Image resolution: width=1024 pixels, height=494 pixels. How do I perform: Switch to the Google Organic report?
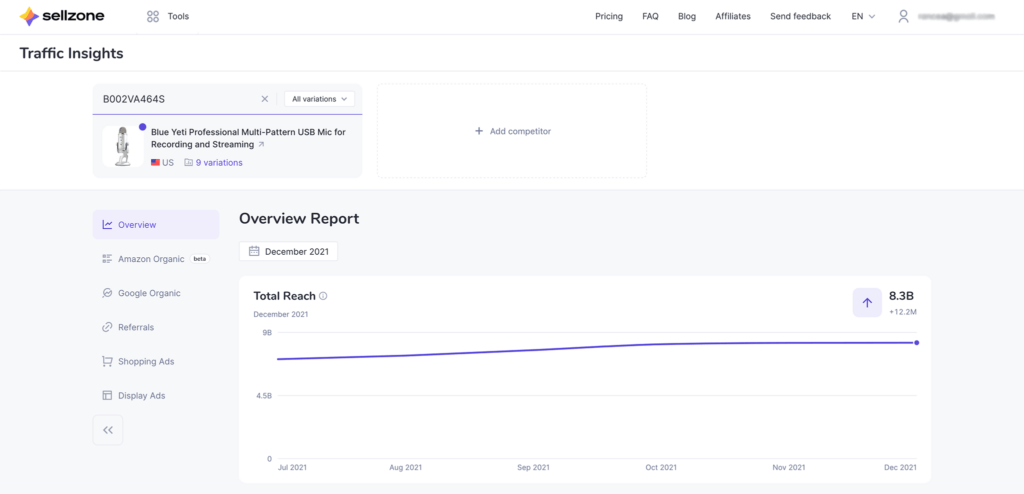[x=148, y=293]
